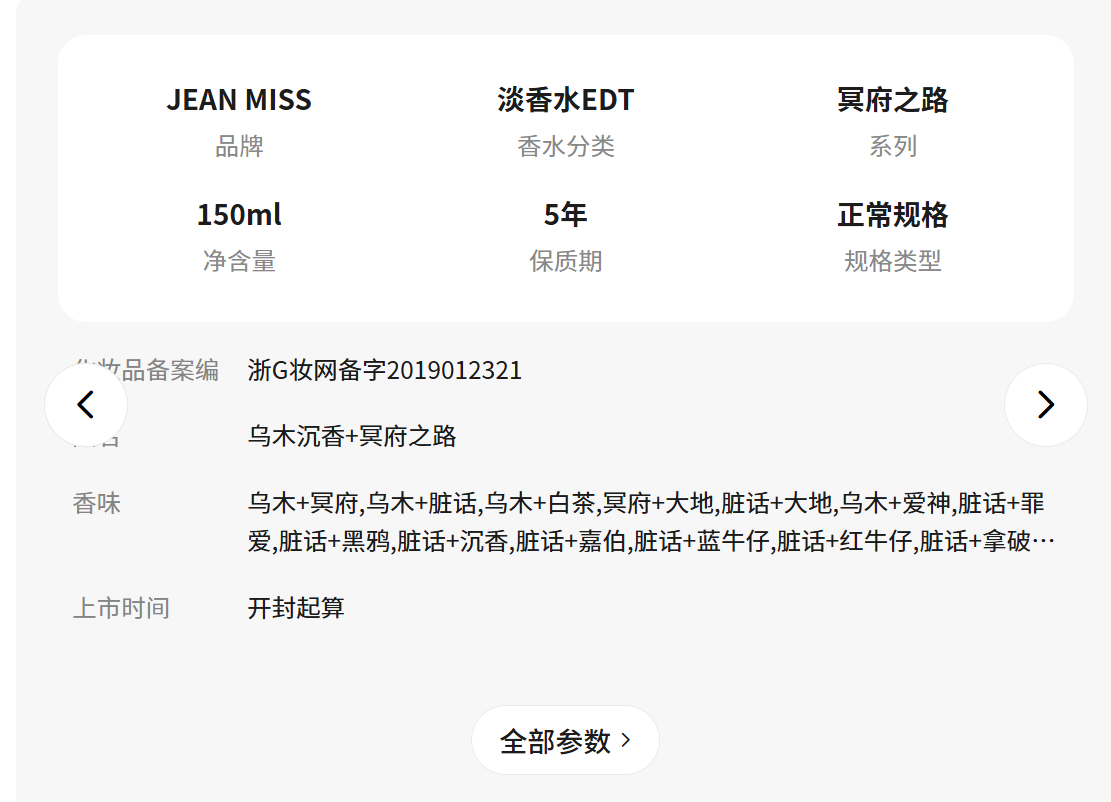This screenshot has height=802, width=1111.
Task: Click the 乌木沉香+冥府之路 text
Action: click(x=352, y=436)
